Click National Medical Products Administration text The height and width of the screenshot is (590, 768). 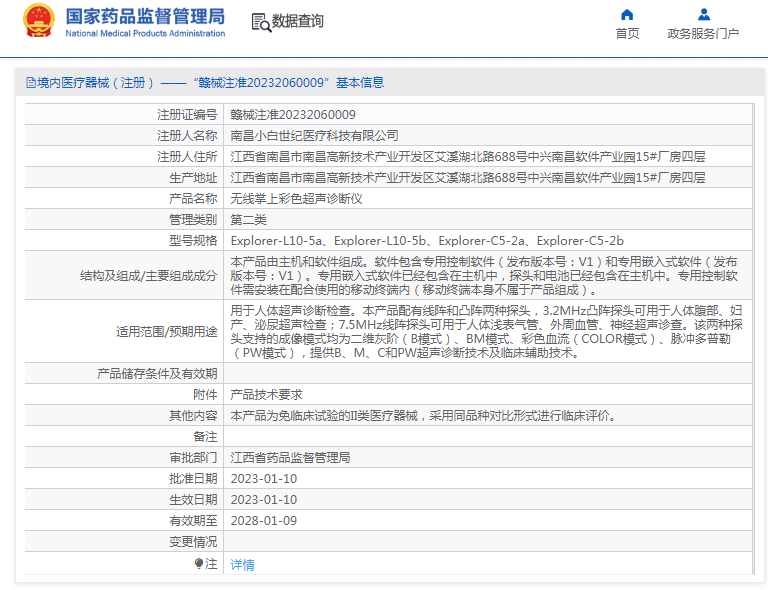(x=145, y=33)
